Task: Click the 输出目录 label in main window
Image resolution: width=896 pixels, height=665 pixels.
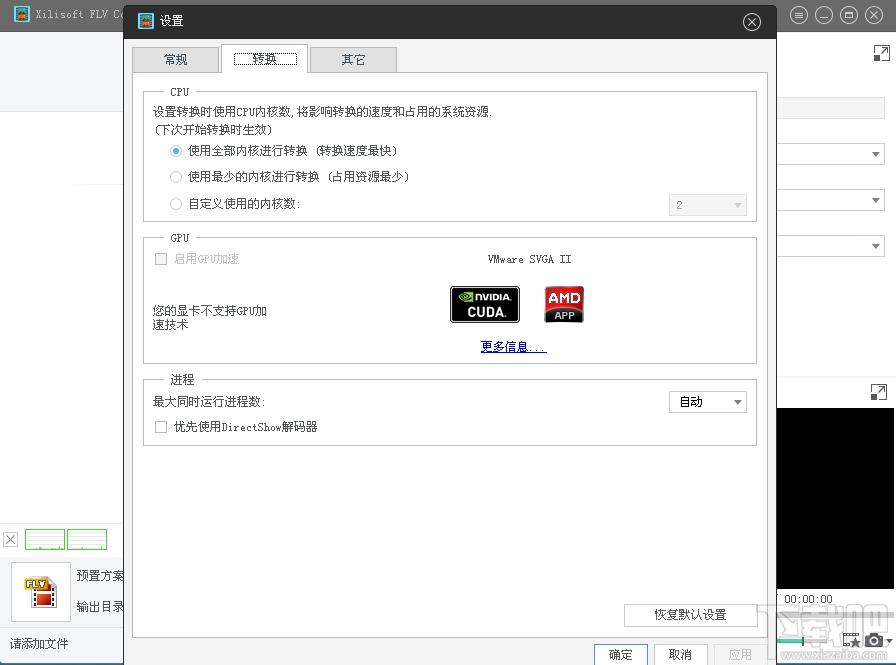Action: pyautogui.click(x=100, y=607)
